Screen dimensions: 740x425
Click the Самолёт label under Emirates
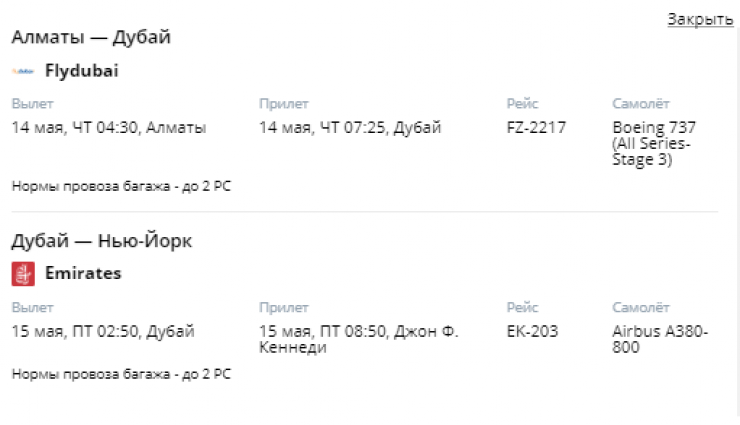click(640, 307)
